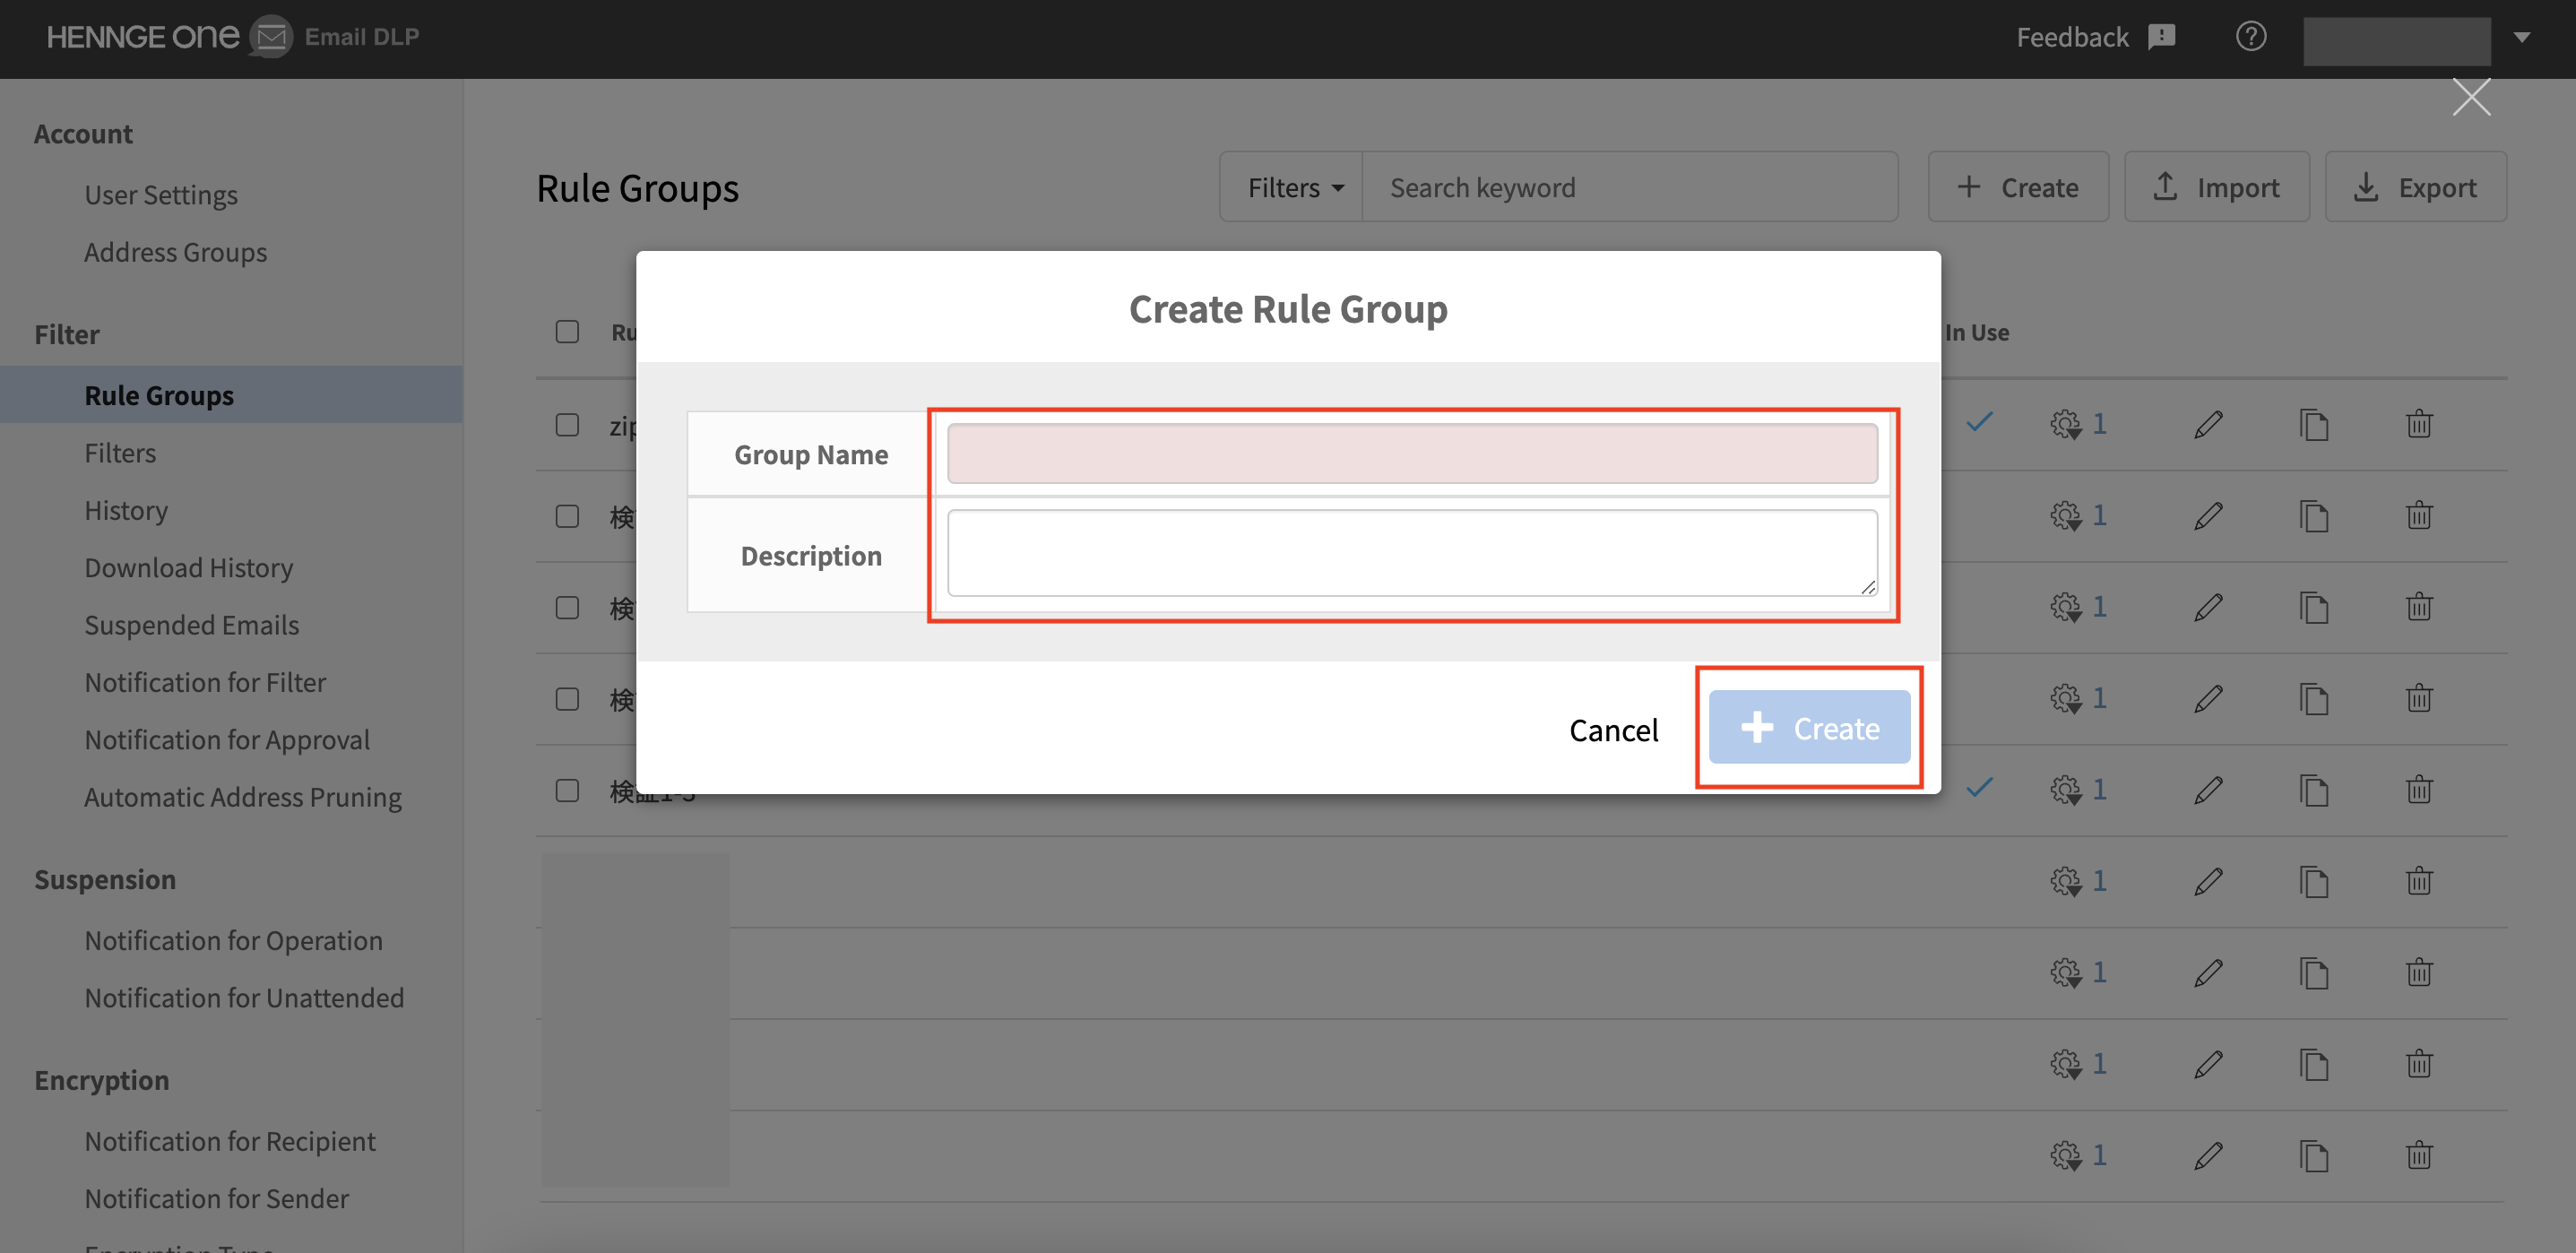
Task: Open Automatic Address Pruning page
Action: coord(243,796)
